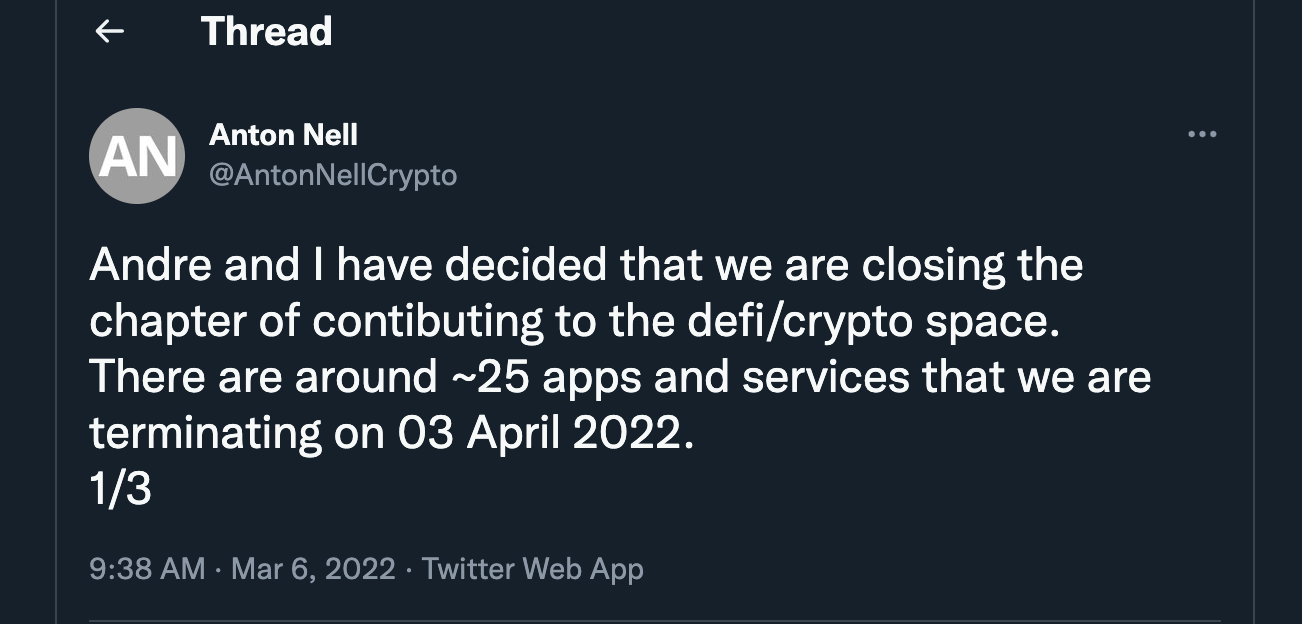Click the 03 April 2022 date text
The image size is (1302, 624).
click(545, 435)
